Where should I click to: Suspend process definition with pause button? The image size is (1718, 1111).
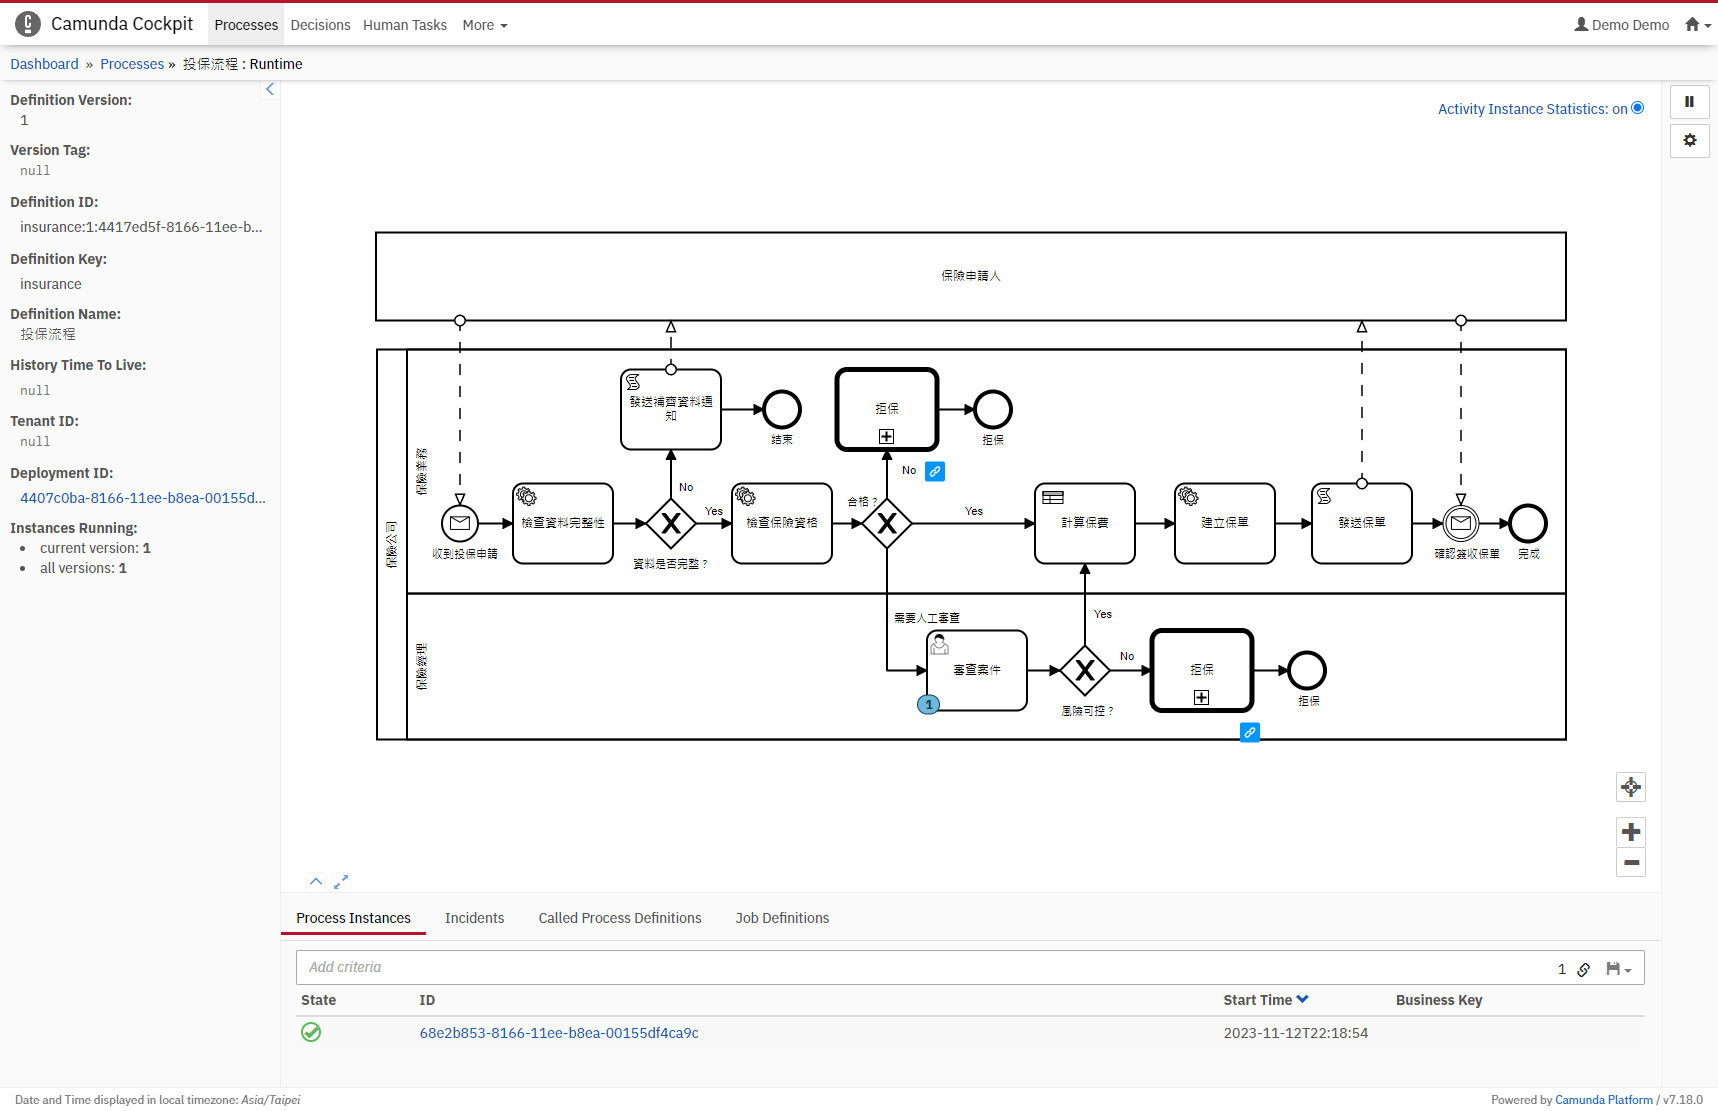1689,102
